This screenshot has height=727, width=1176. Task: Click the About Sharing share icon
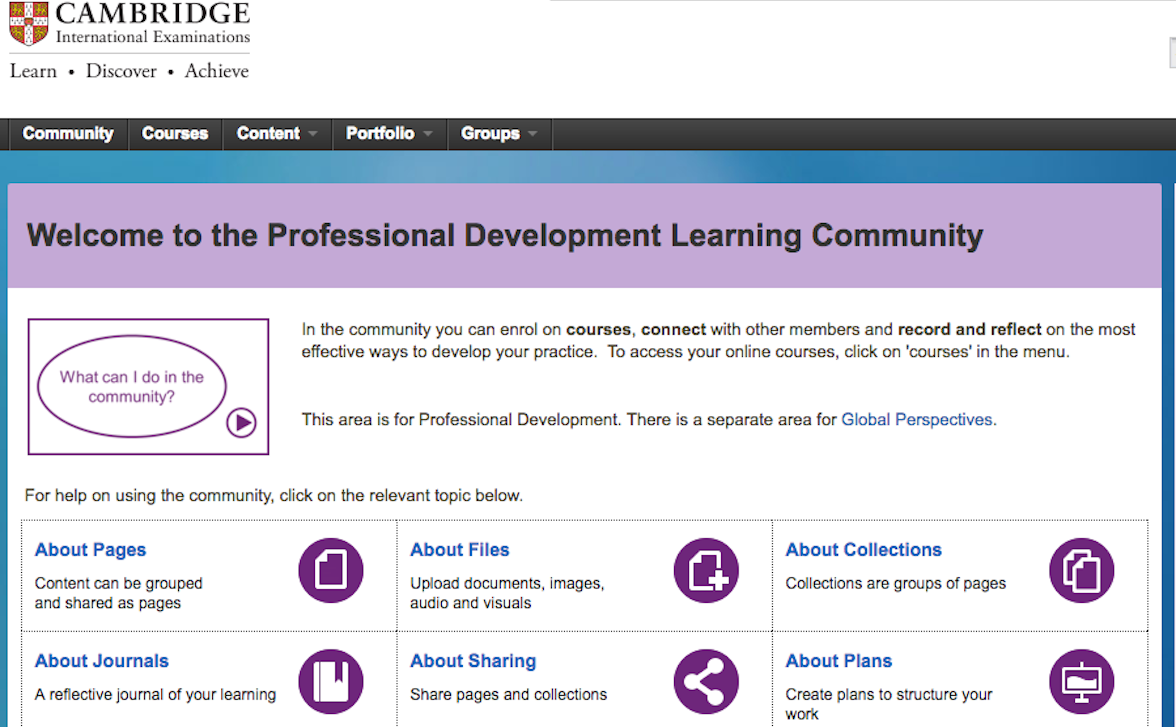pos(706,681)
